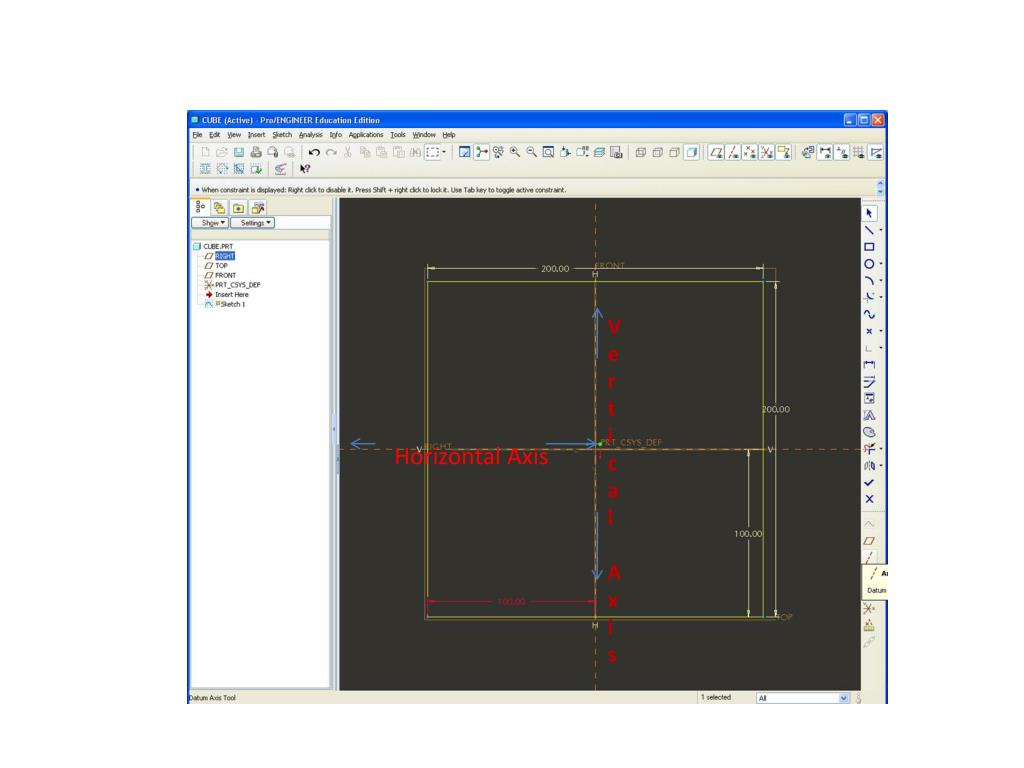
Task: Open the Analysis menu
Action: pyautogui.click(x=311, y=135)
